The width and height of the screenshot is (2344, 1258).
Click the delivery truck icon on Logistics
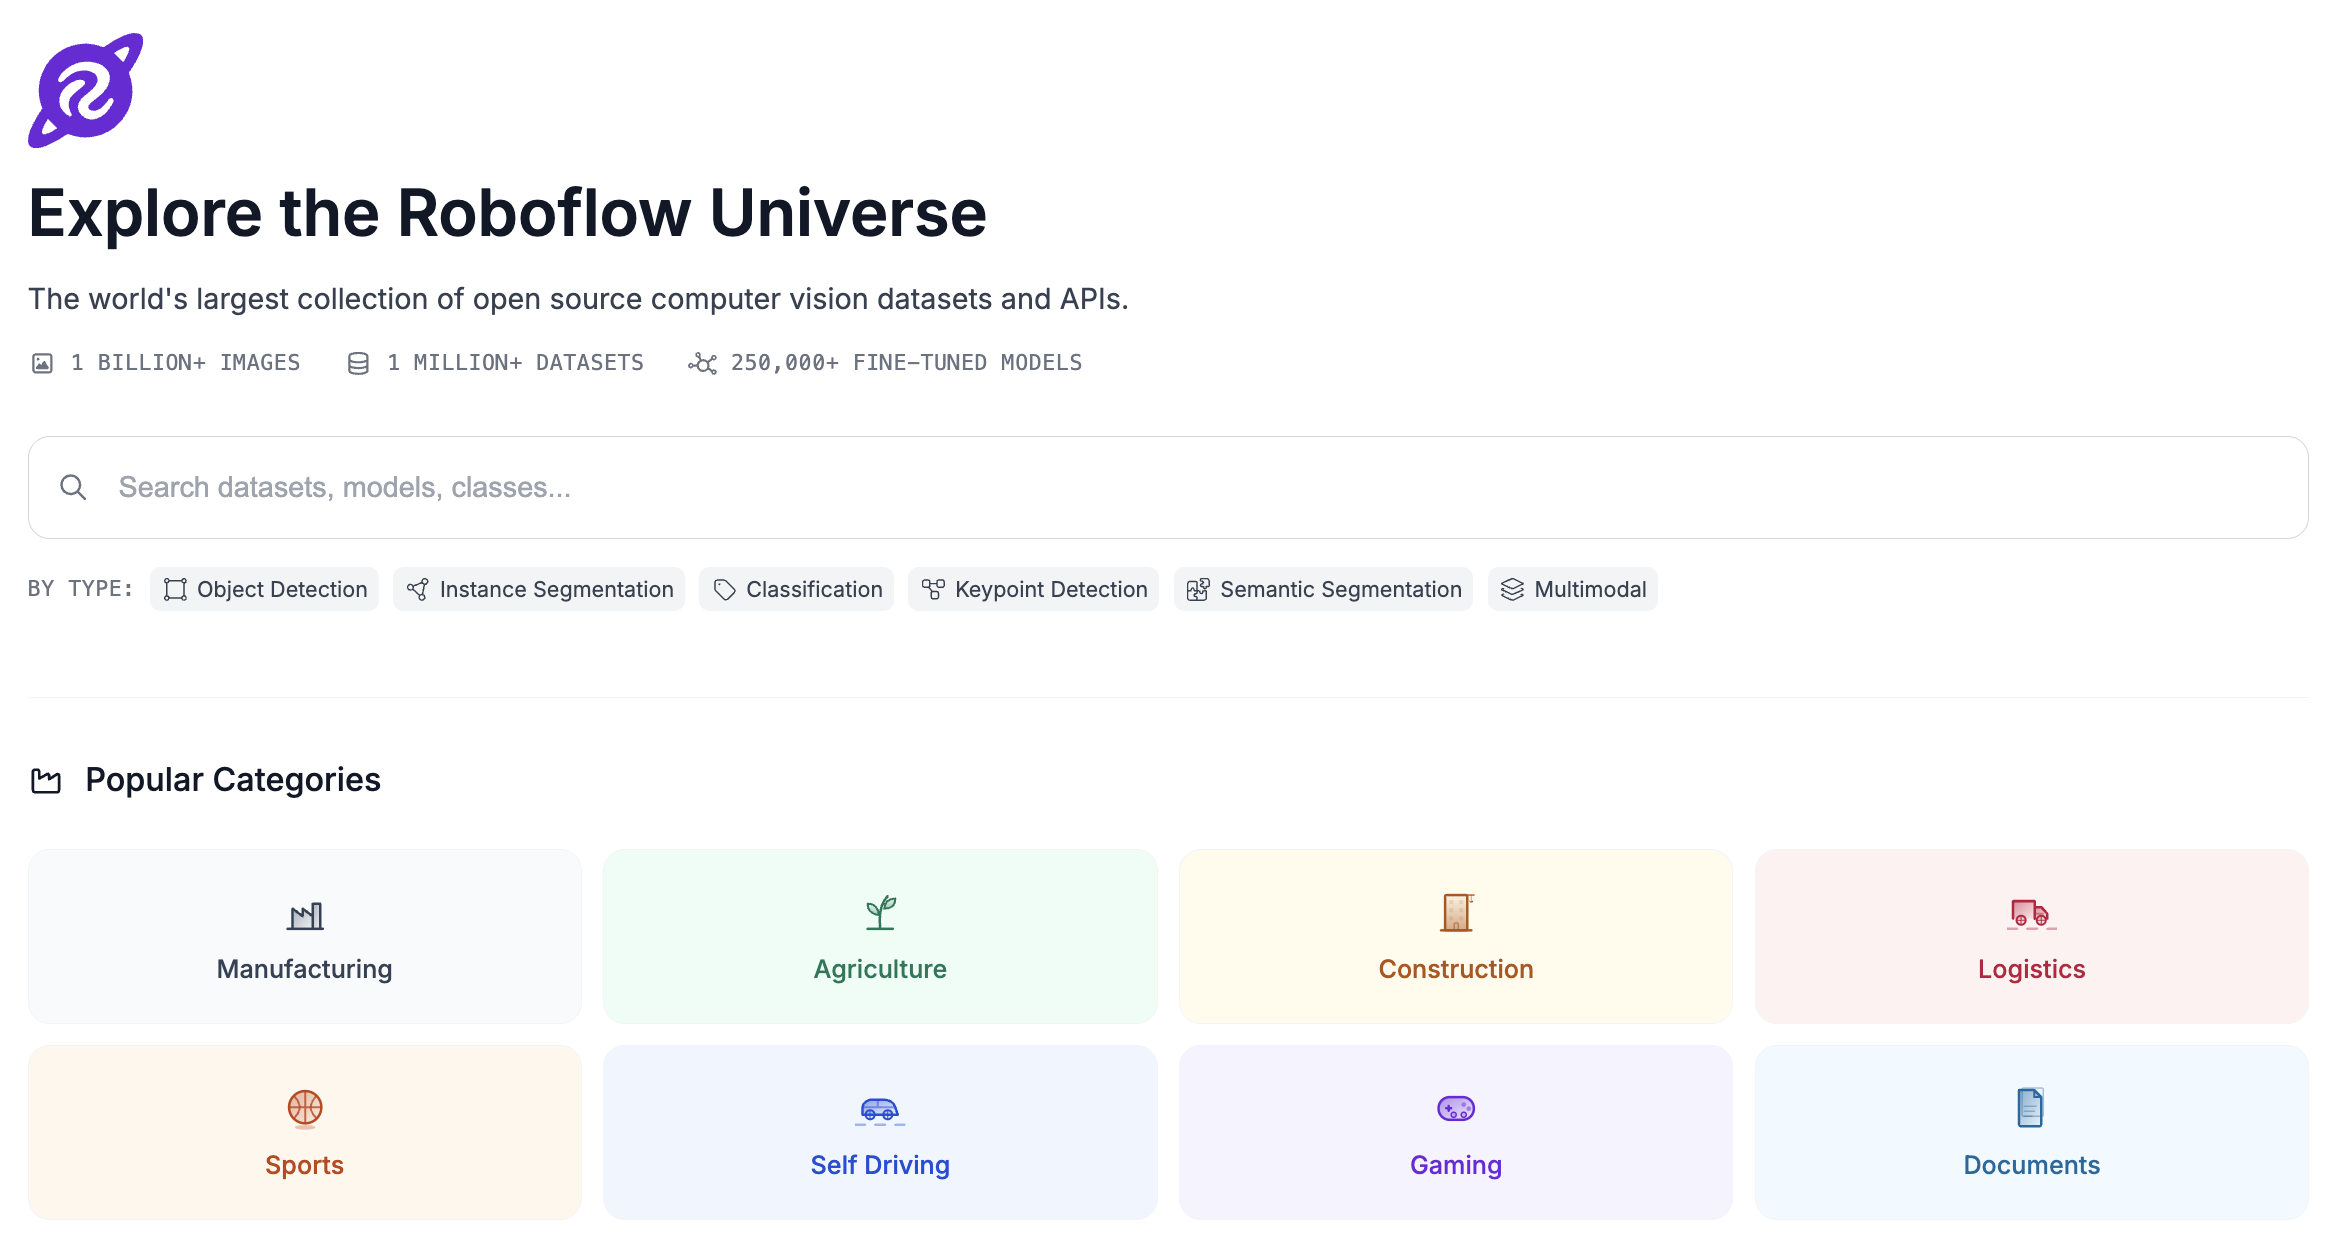(x=2031, y=914)
